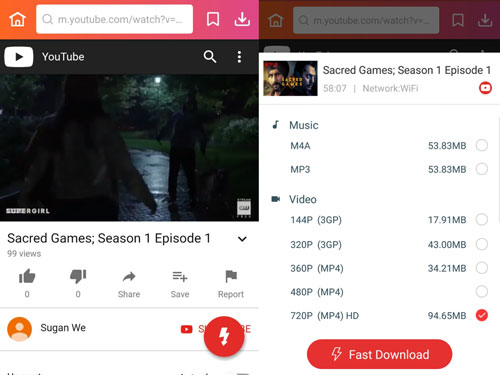Click the 'Video' section heading

click(x=303, y=199)
